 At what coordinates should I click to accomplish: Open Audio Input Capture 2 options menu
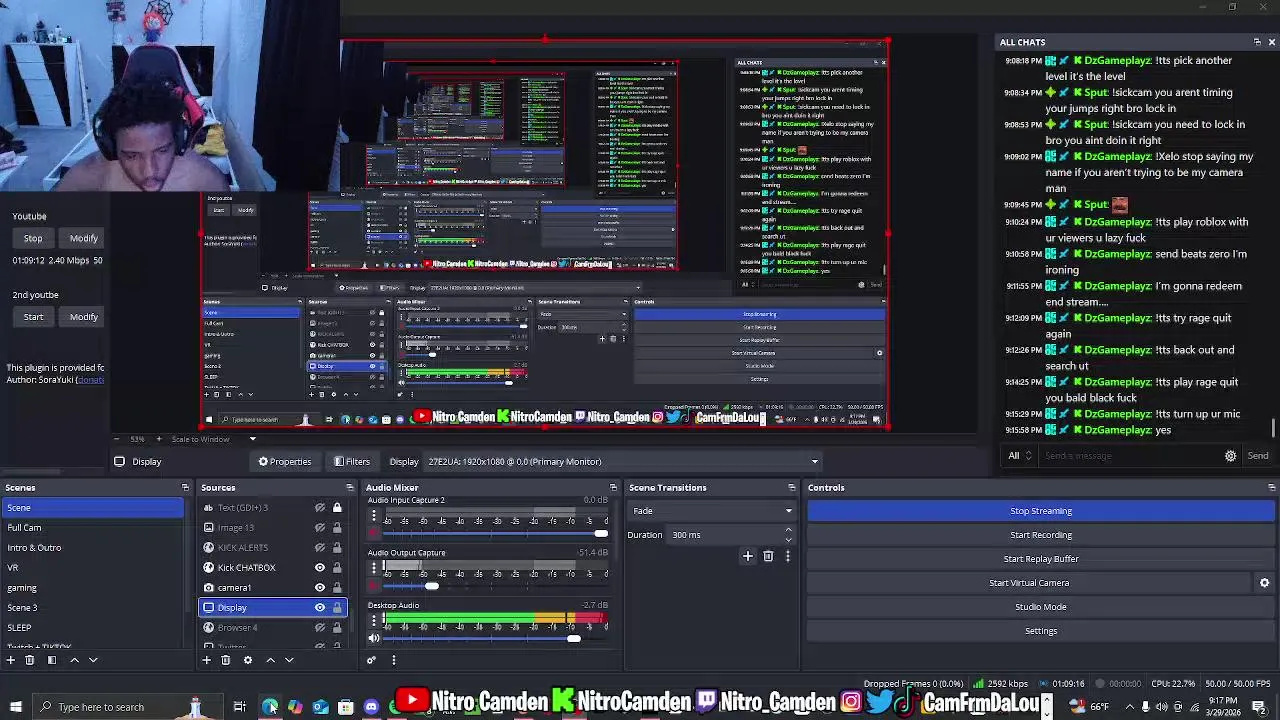374,516
